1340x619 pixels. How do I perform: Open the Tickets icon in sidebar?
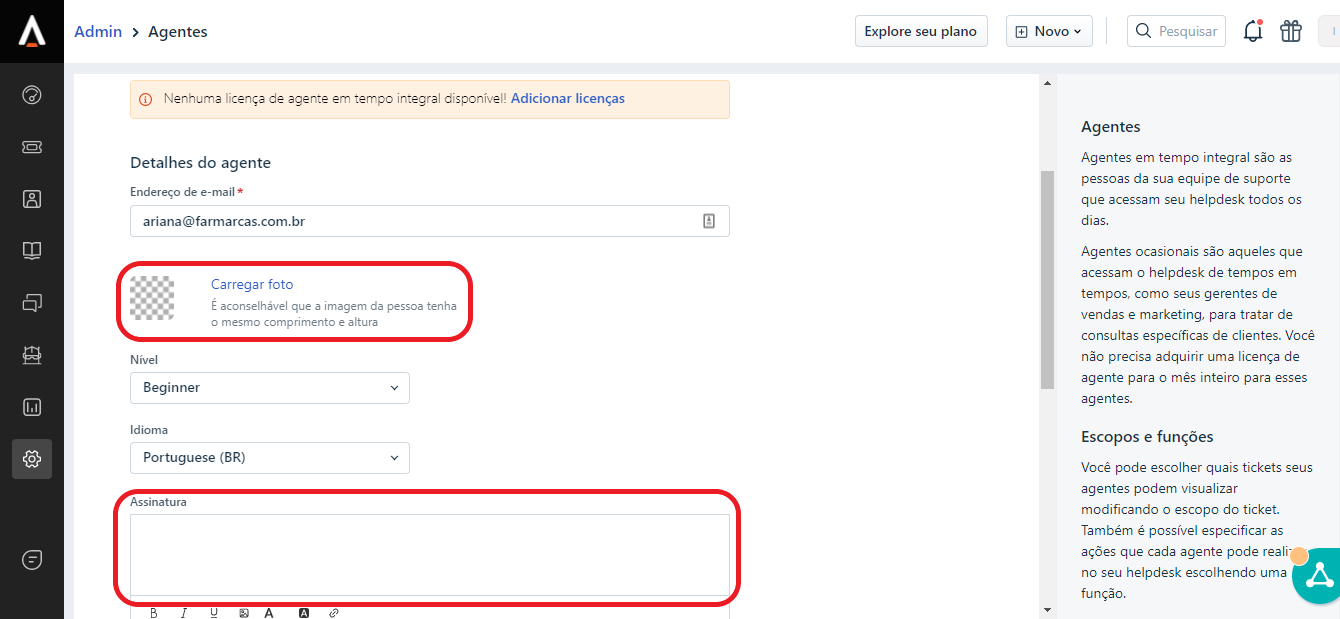point(32,147)
